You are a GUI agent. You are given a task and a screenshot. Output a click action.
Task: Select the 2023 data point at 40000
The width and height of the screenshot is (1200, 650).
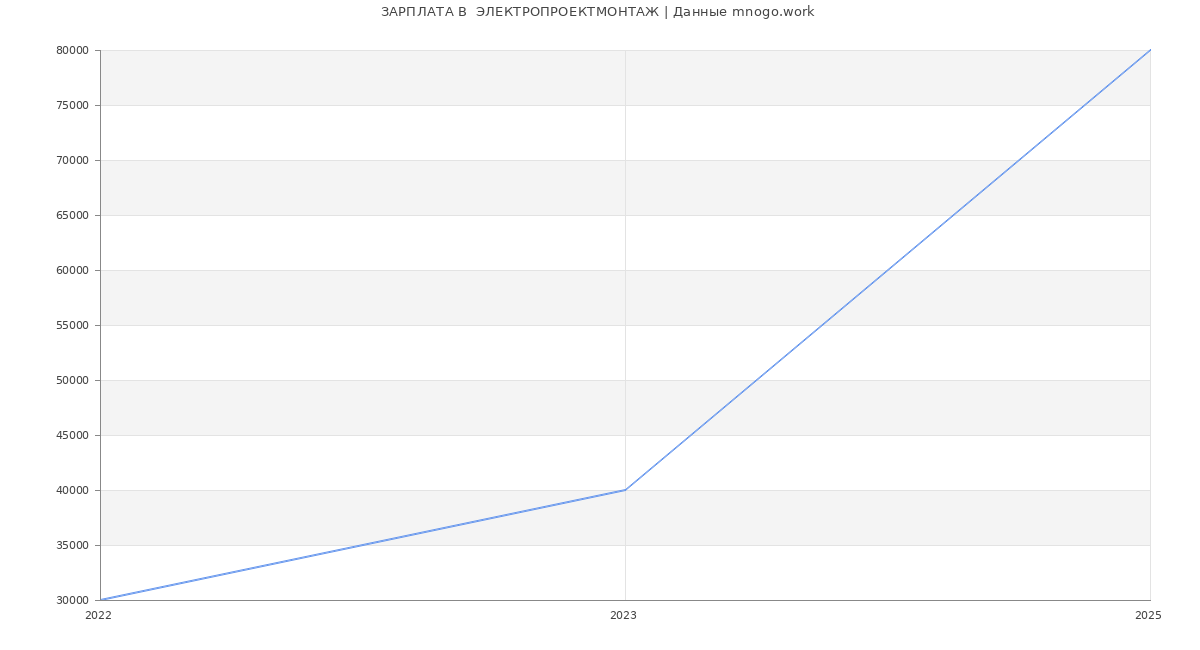coord(625,490)
